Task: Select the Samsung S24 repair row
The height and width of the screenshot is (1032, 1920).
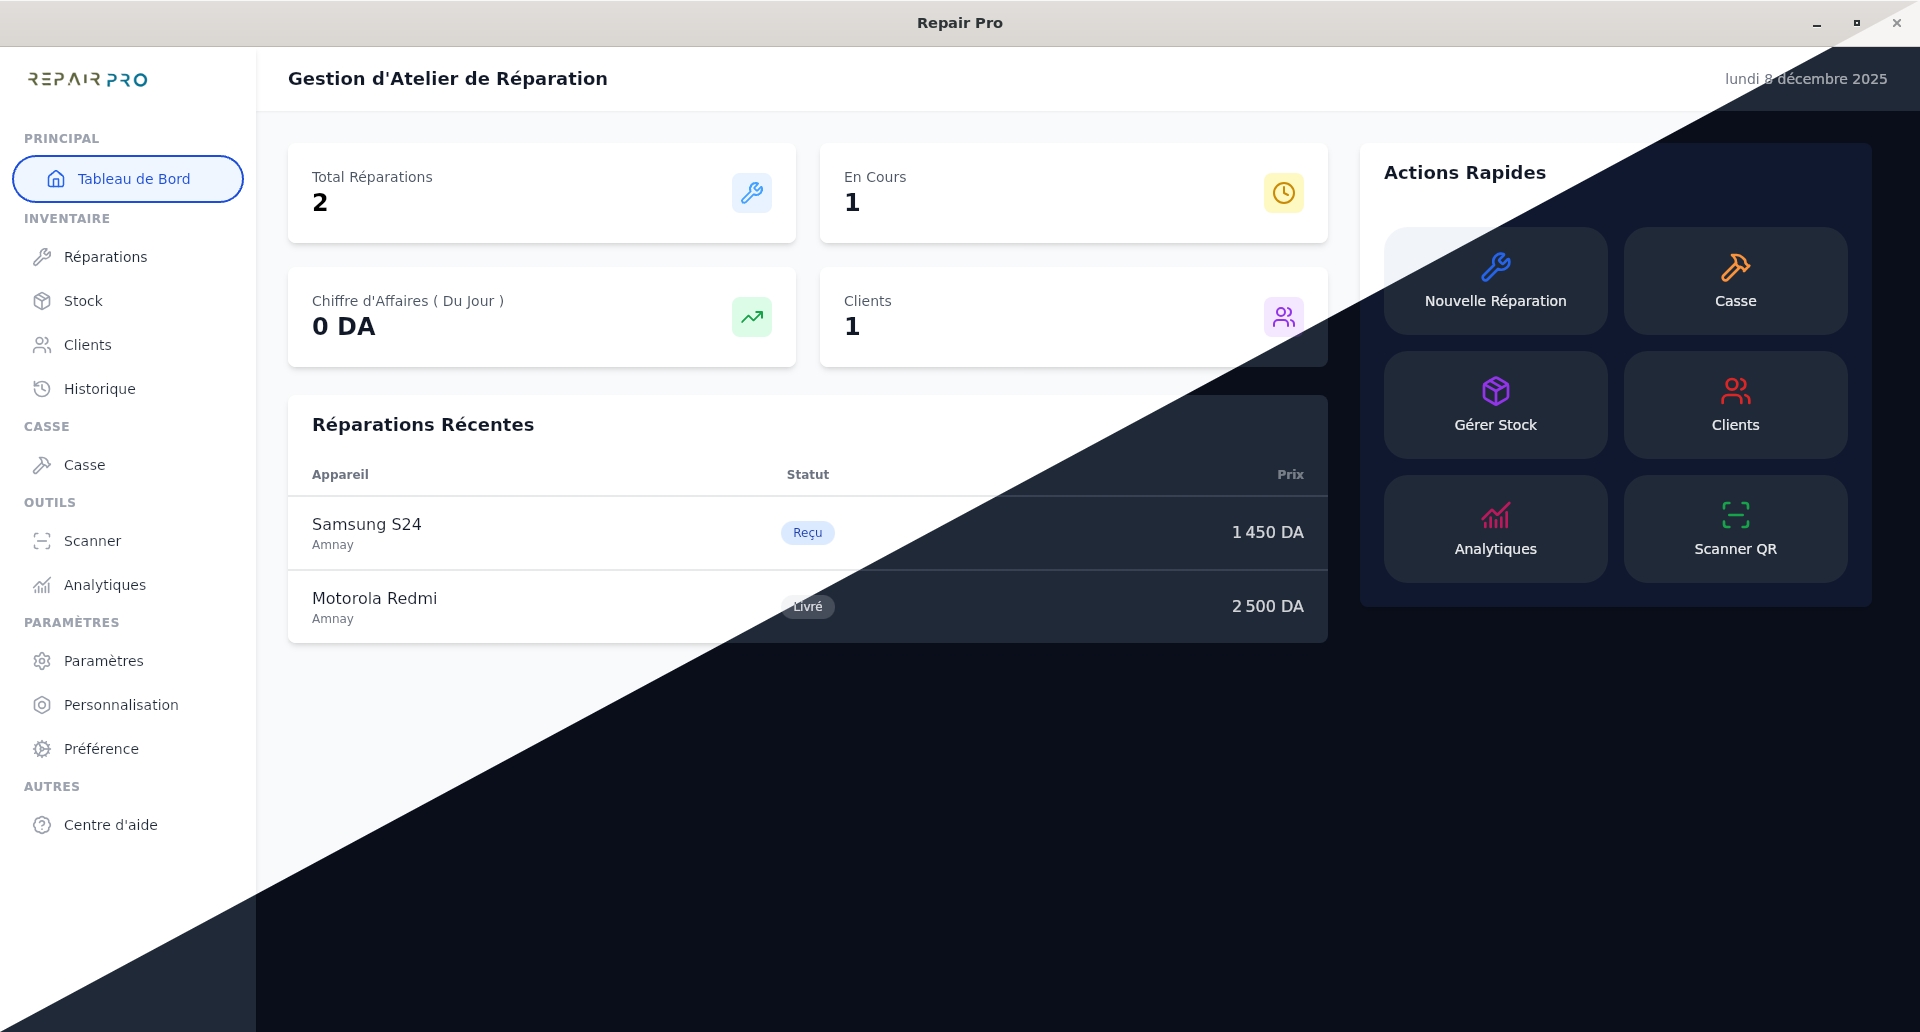Action: [600, 532]
